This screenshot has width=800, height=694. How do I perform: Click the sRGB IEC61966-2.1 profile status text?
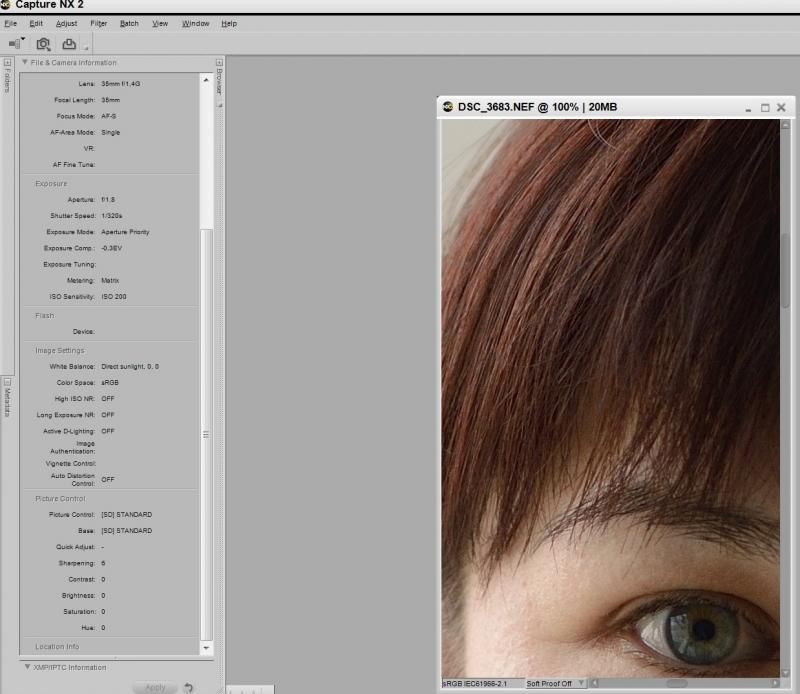click(x=474, y=683)
